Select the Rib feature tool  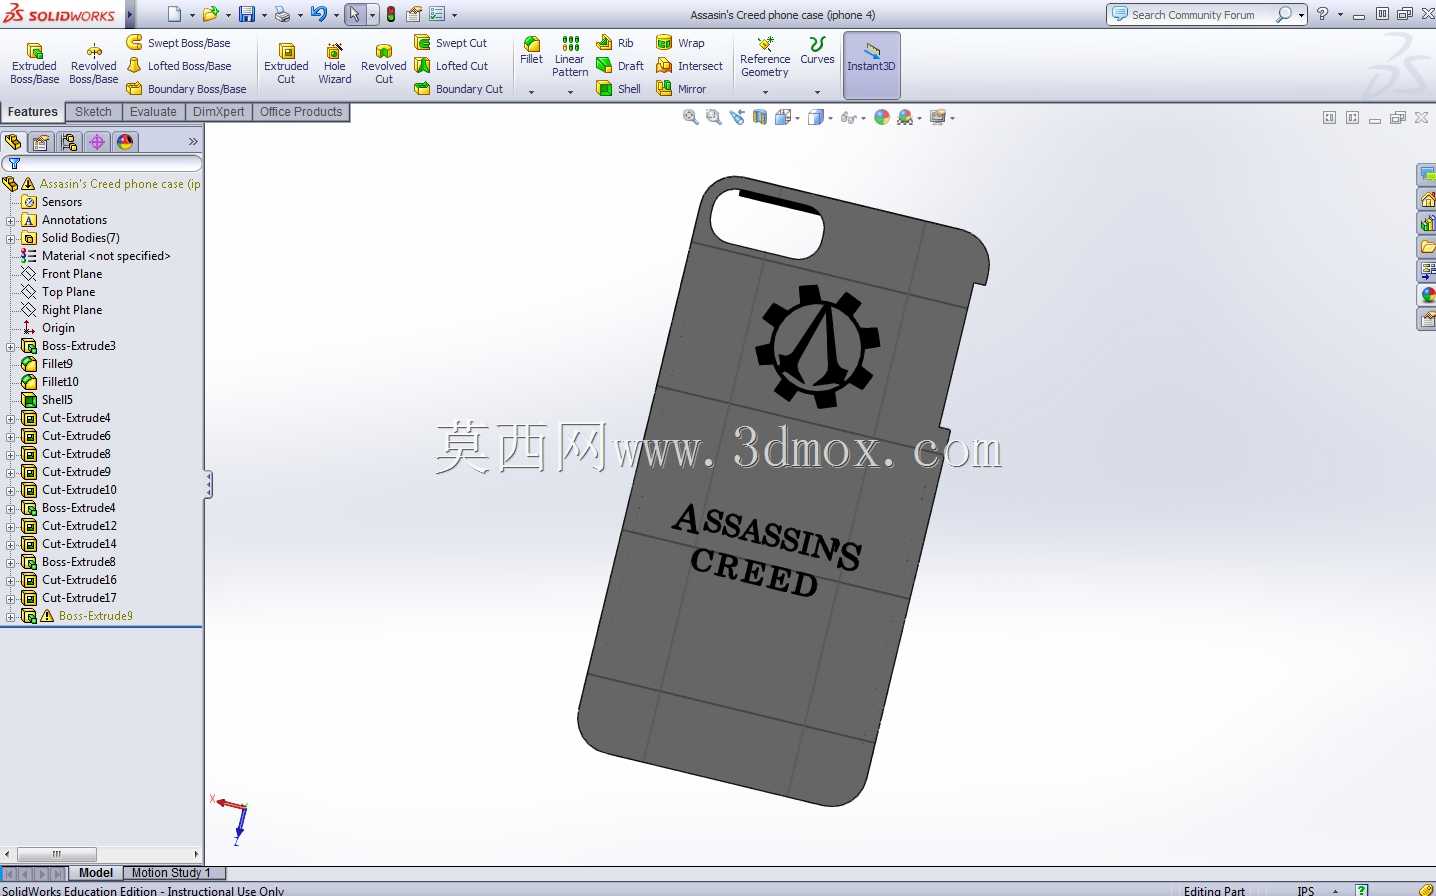(615, 43)
